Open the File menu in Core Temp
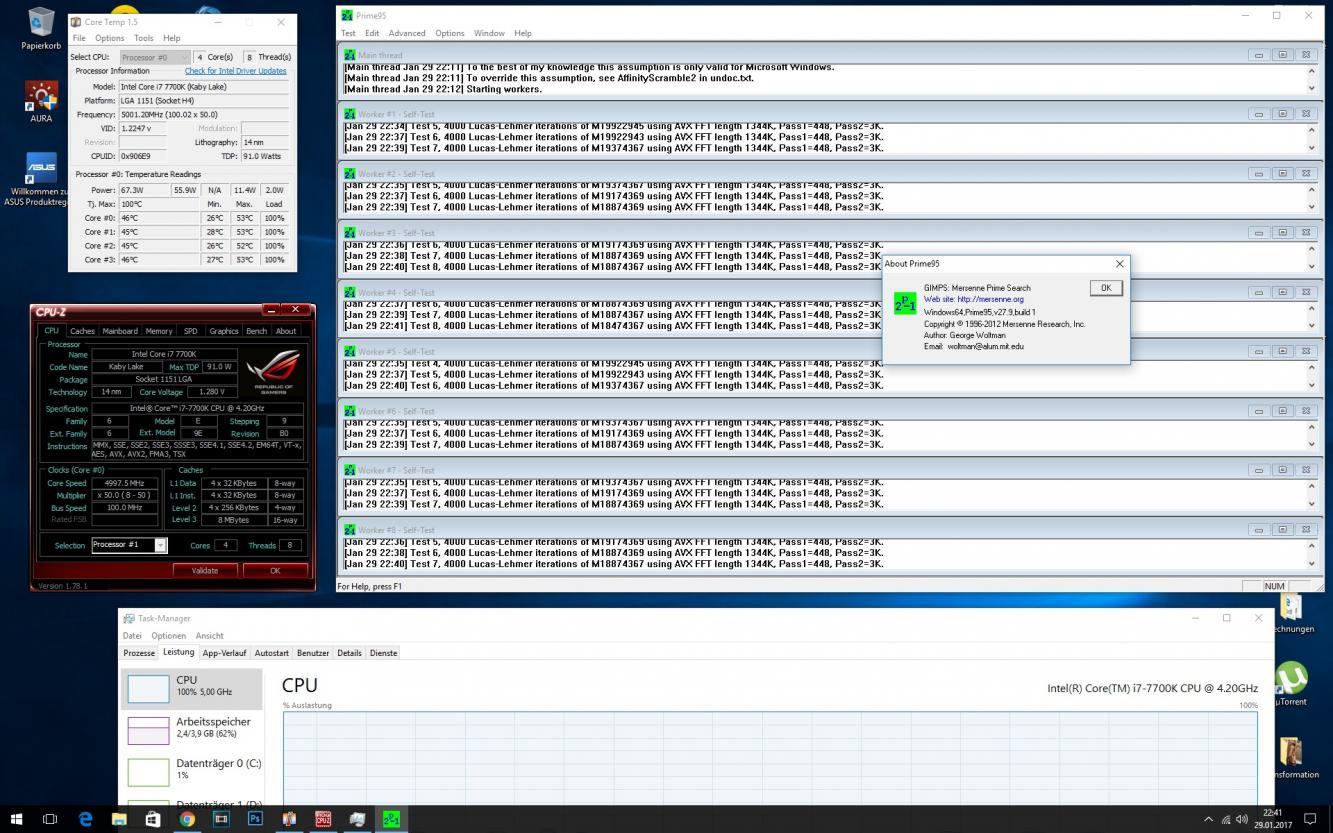The width and height of the screenshot is (1333, 833). 79,38
